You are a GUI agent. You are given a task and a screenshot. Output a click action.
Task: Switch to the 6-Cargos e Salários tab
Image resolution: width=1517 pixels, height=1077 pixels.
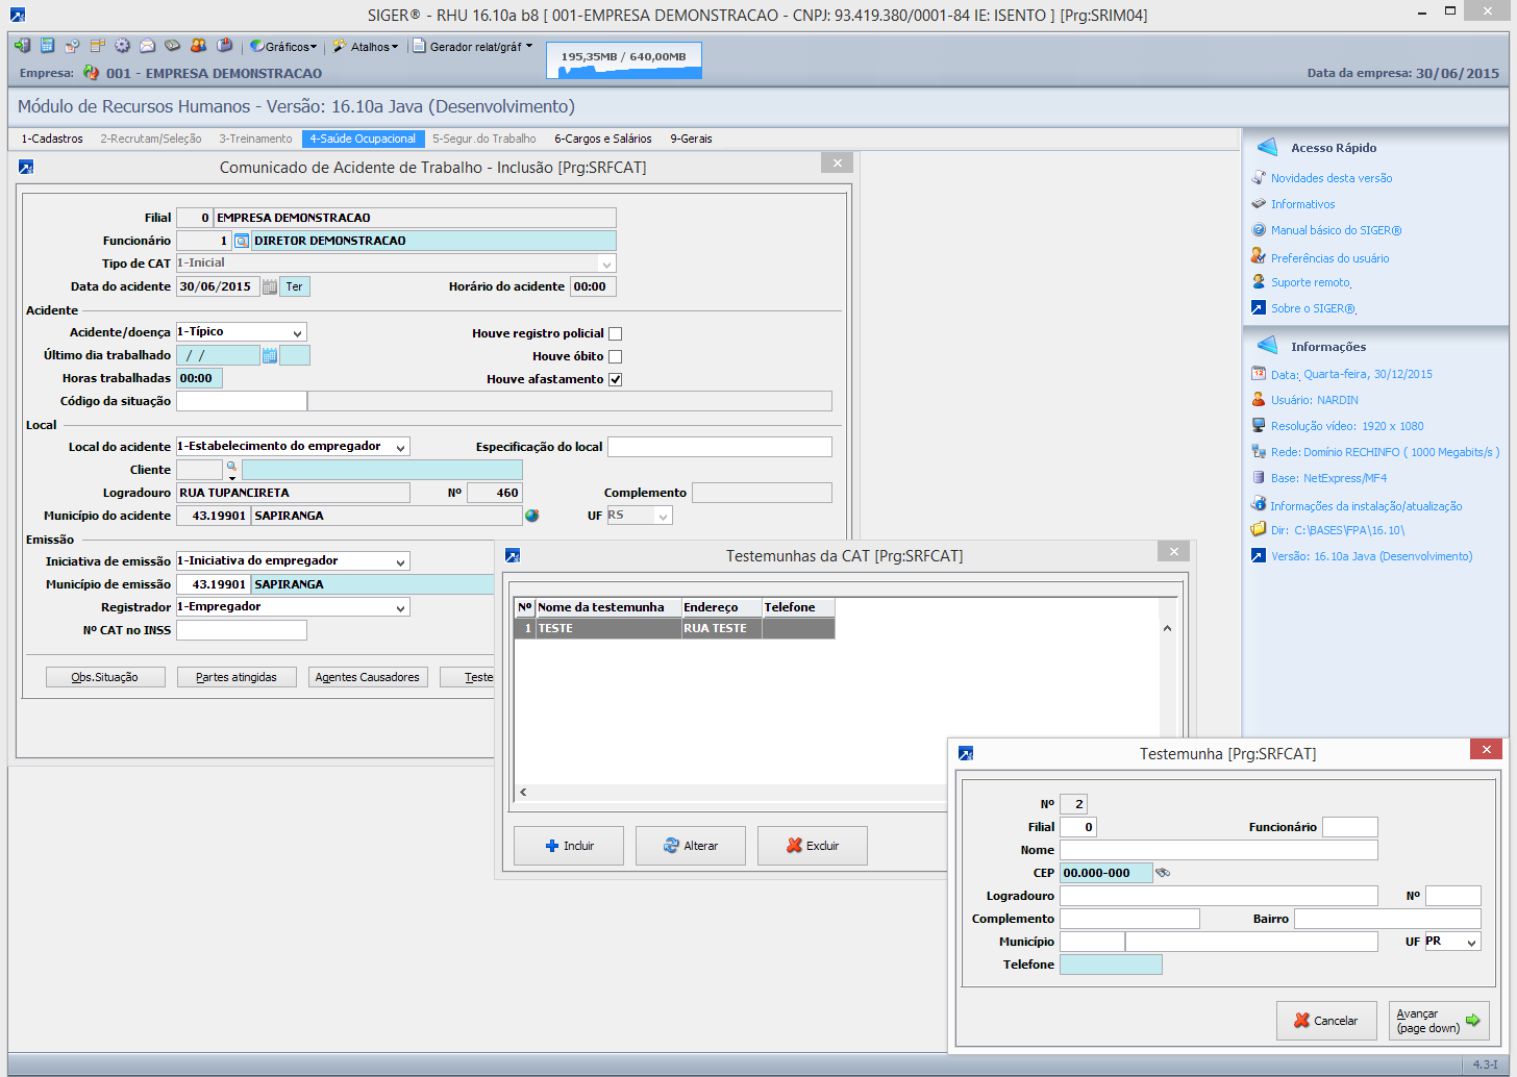602,139
